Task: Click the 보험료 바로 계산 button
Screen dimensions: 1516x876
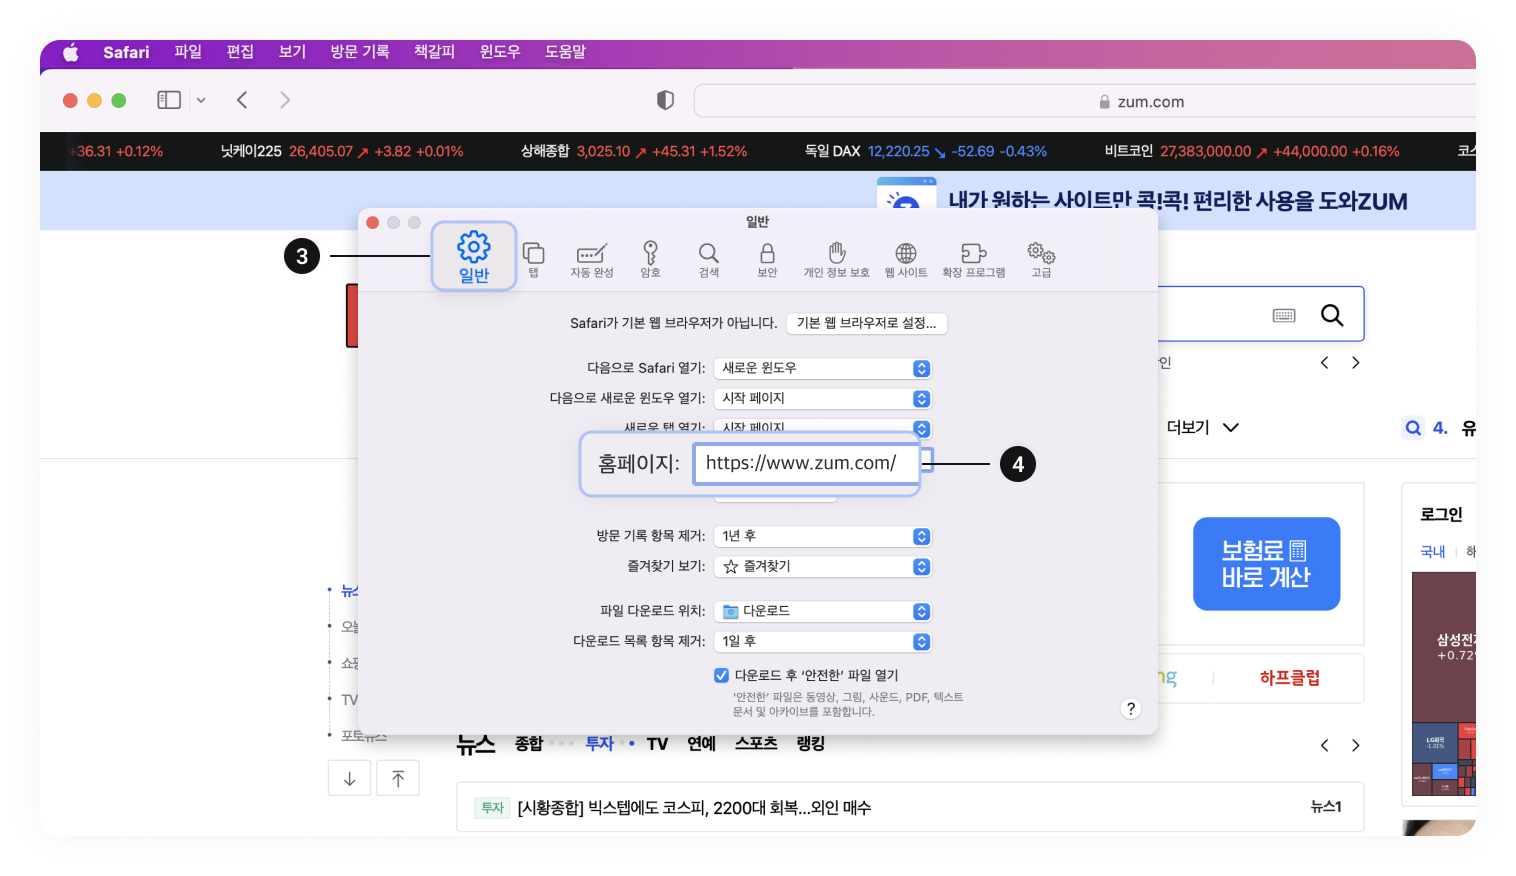Action: point(1266,563)
